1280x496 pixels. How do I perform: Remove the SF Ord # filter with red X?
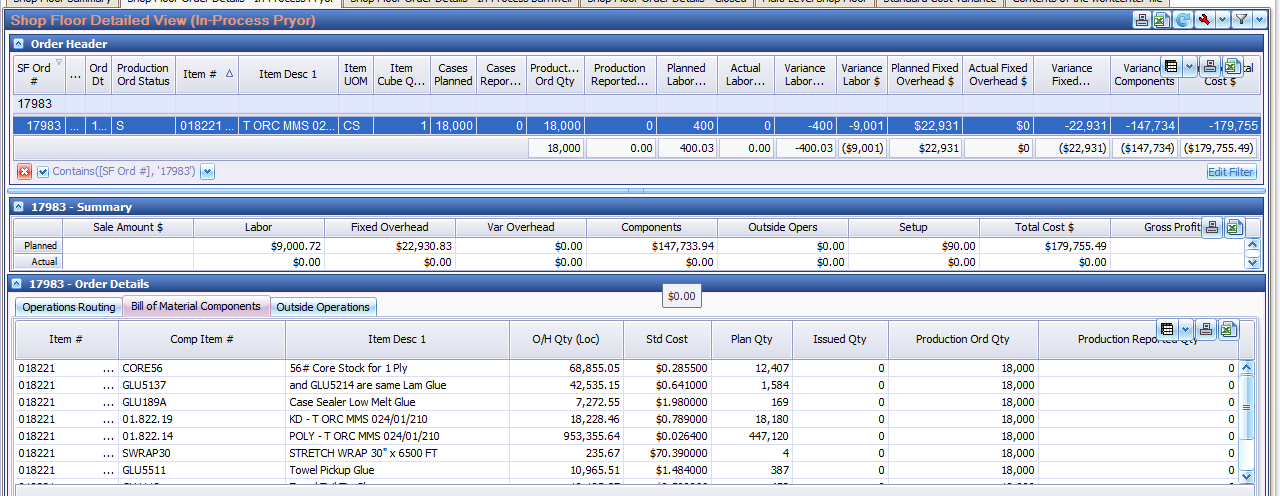(x=24, y=172)
